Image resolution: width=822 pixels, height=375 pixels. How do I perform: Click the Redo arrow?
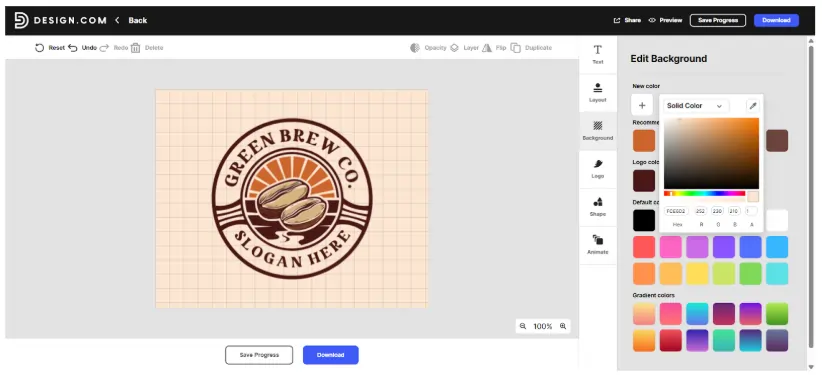(x=104, y=48)
